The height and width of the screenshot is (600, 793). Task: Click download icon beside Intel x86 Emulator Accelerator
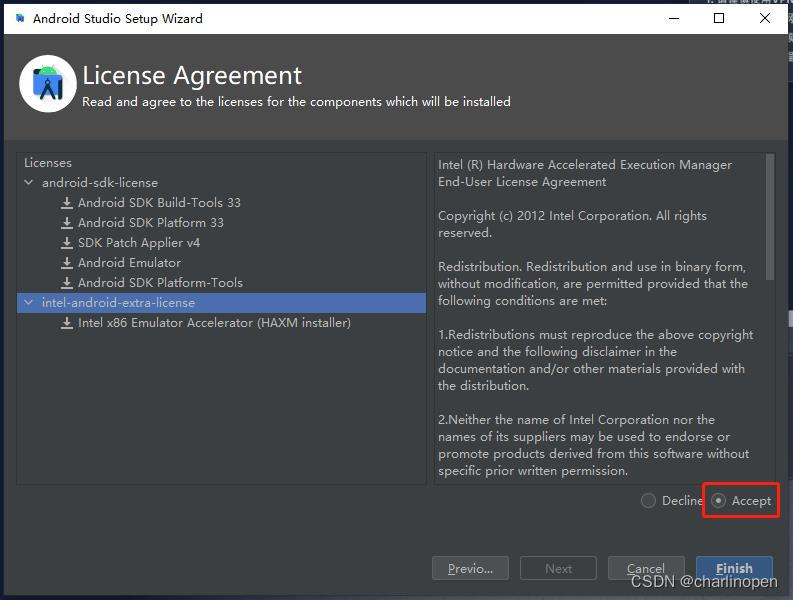[x=67, y=323]
